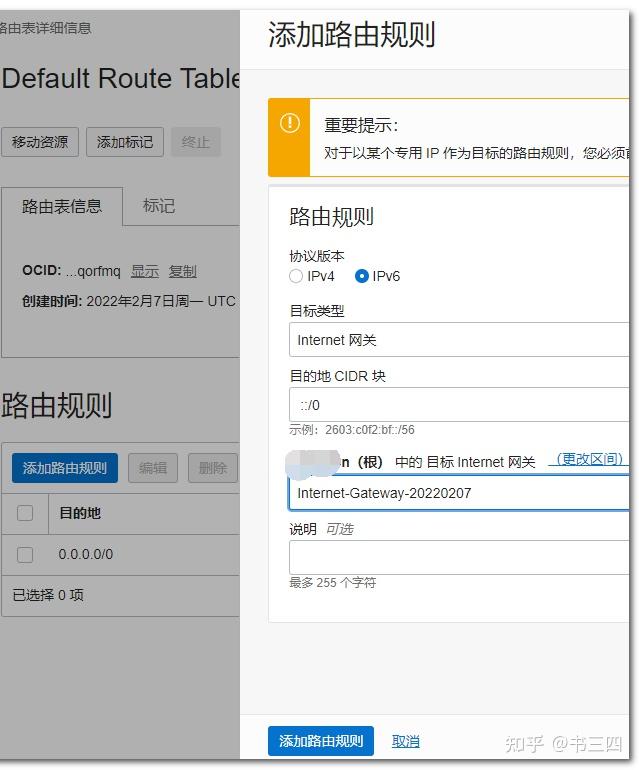
Task: Click the 显示 link next to OCID
Action: coord(145,271)
